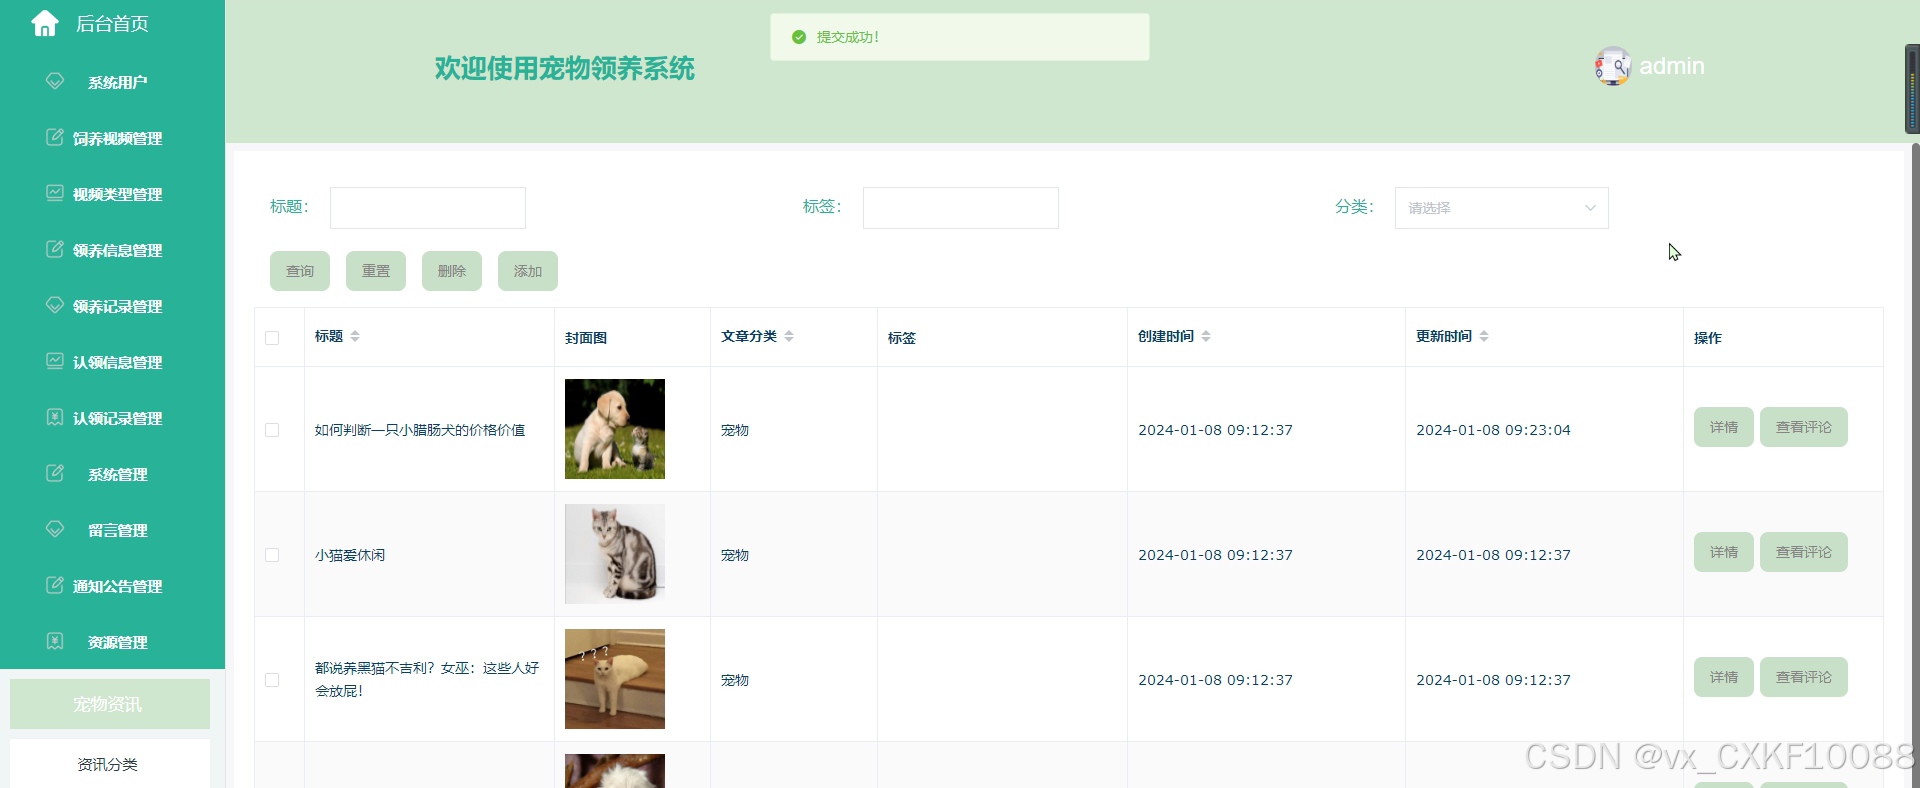Click the tabby cat cover thumbnail

(x=615, y=554)
